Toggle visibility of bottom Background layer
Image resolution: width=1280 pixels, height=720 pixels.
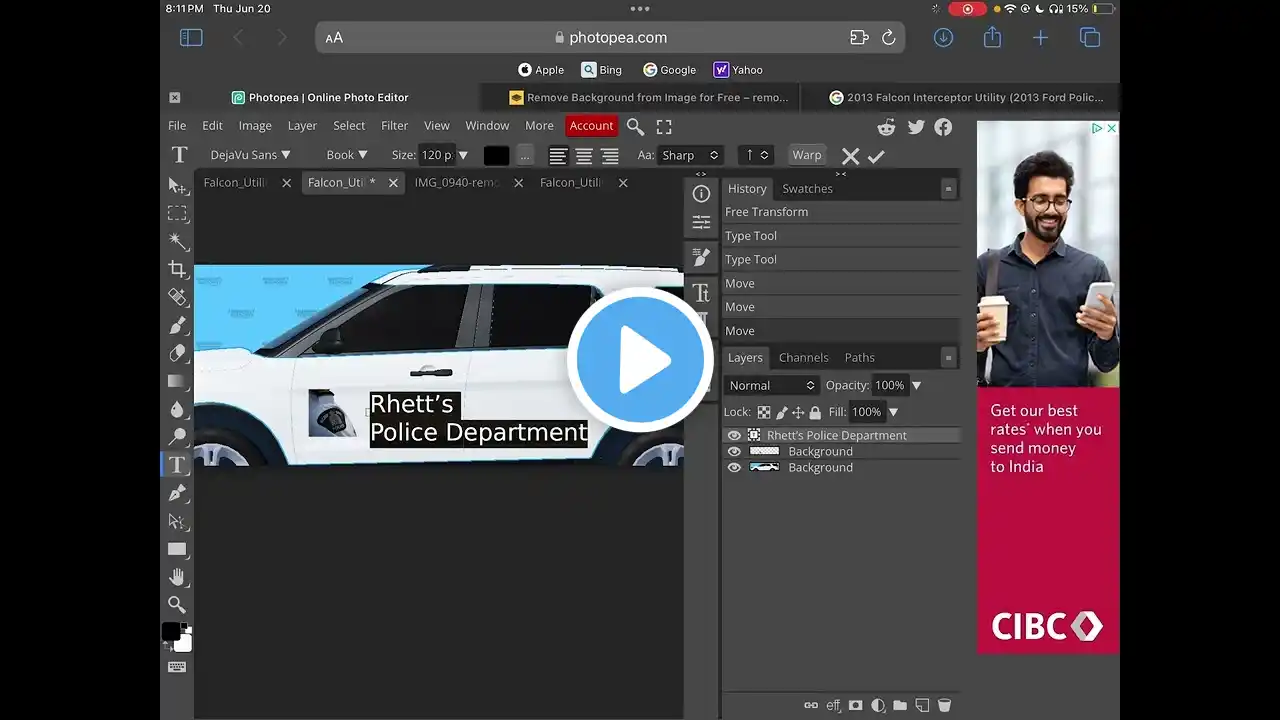(734, 468)
